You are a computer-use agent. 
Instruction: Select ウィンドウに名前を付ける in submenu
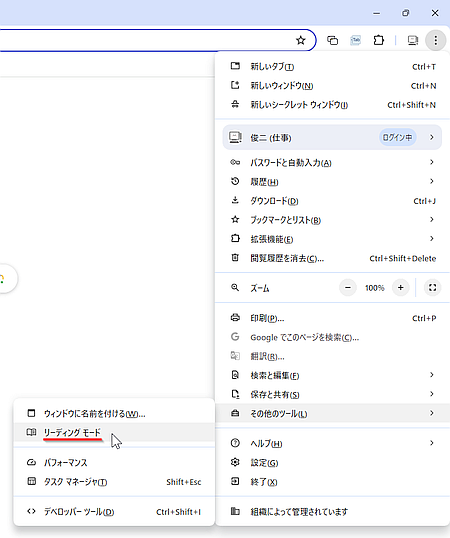[114, 413]
